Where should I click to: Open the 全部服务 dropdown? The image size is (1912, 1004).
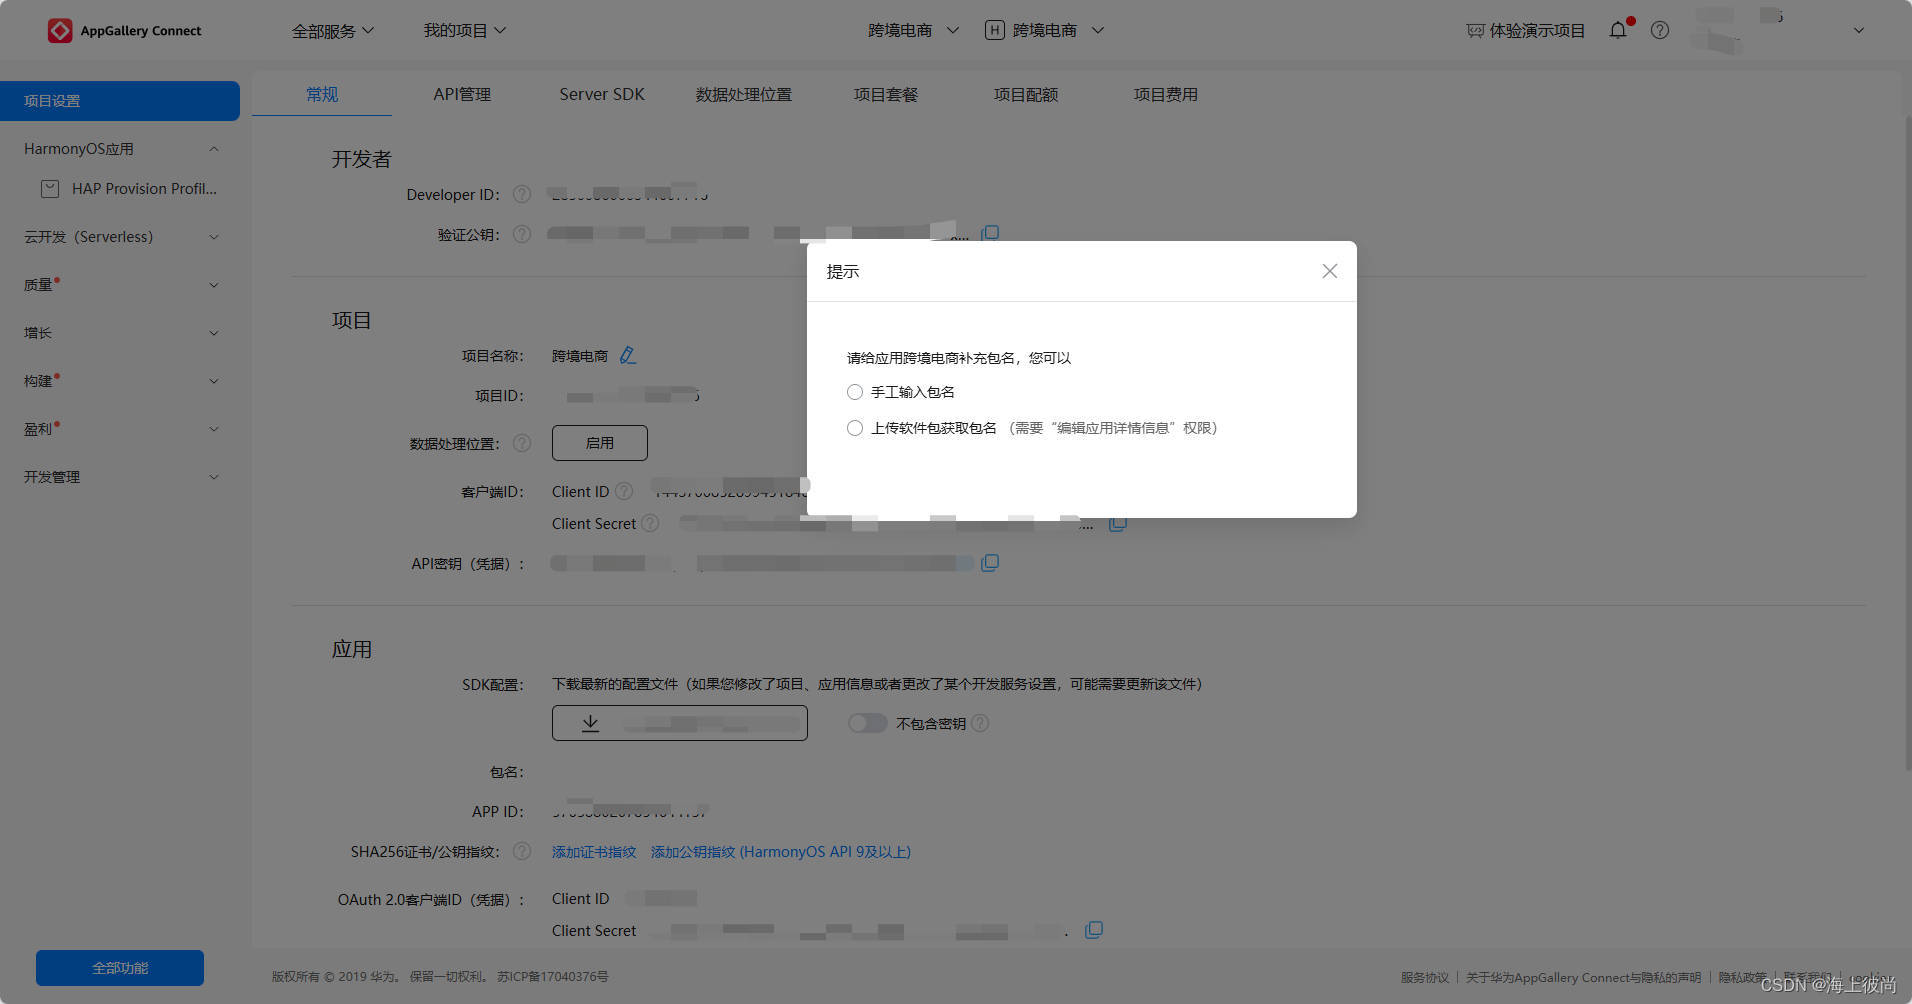click(x=333, y=31)
